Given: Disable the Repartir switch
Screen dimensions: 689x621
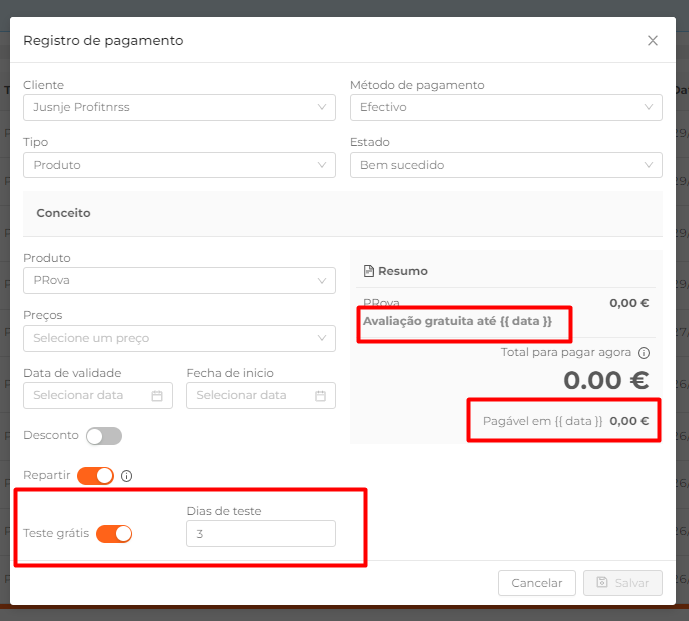Looking at the screenshot, I should click(95, 476).
